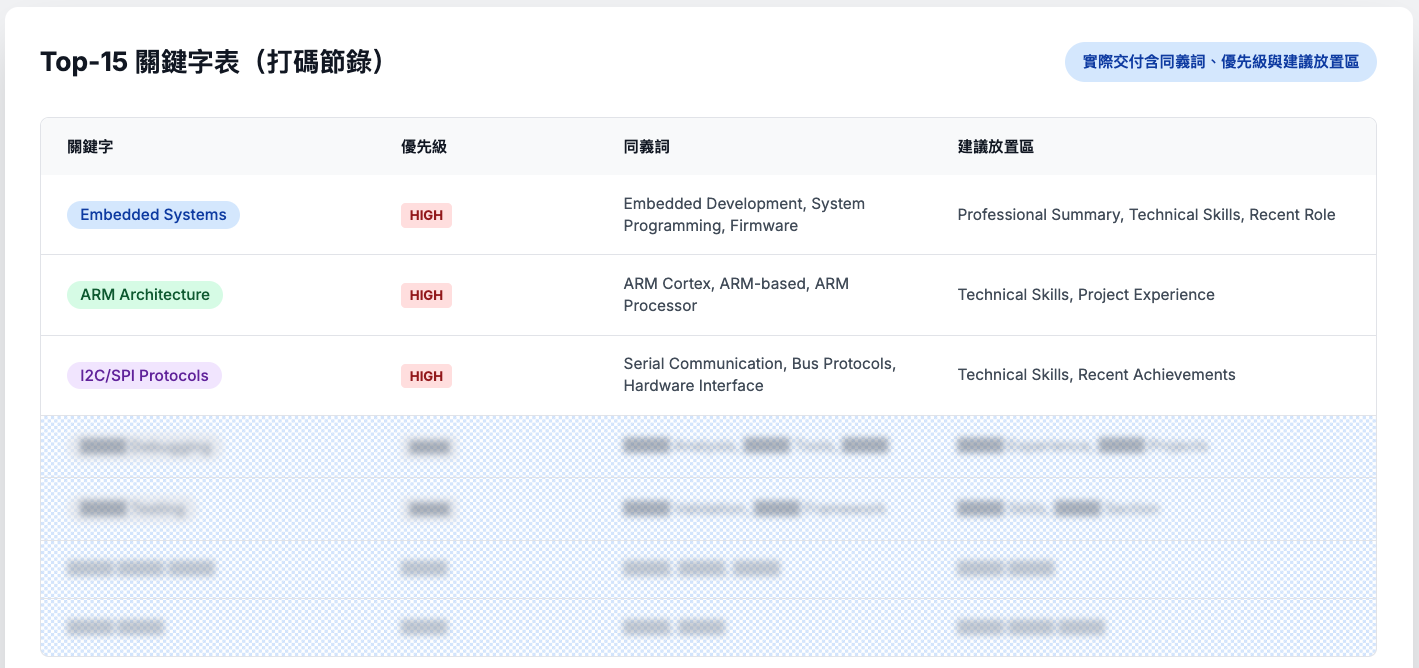The height and width of the screenshot is (668, 1419).
Task: Click the Technical Skills, Recent Achievements cell
Action: click(1096, 375)
